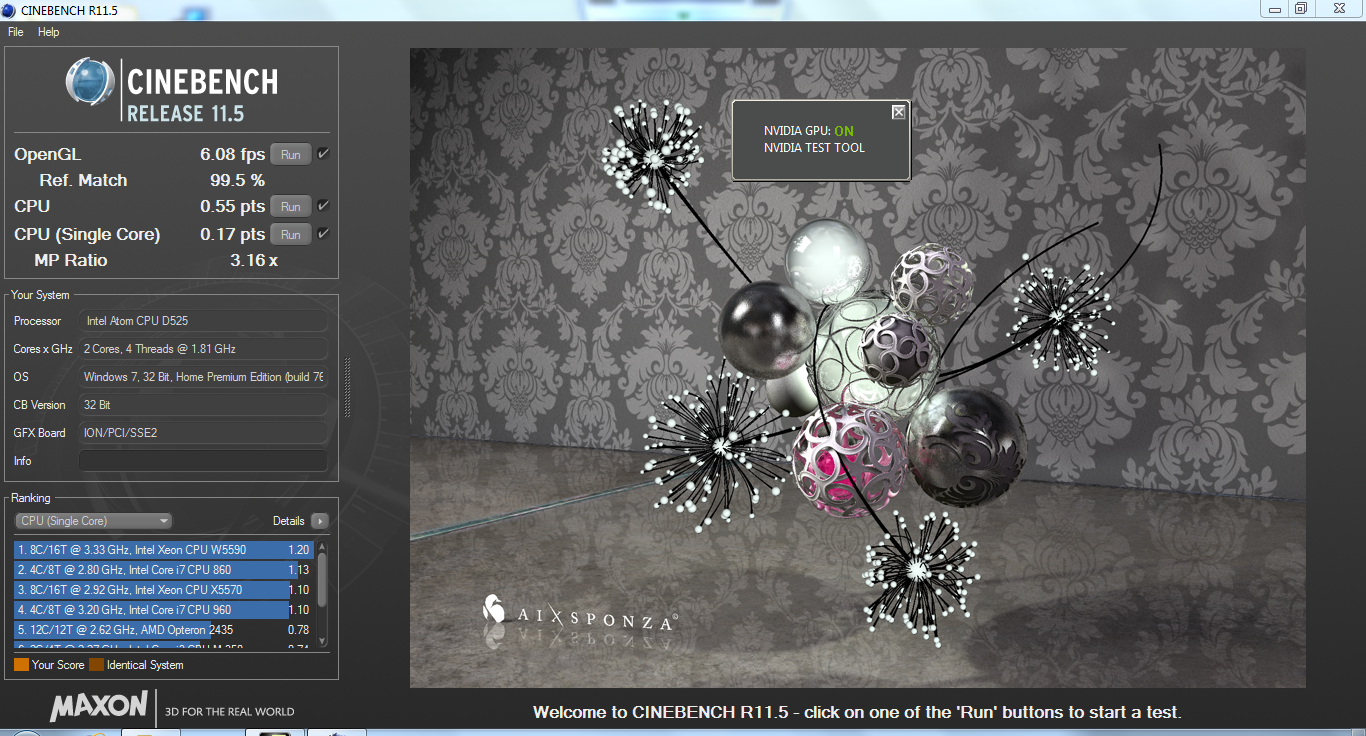Open the Help menu

coord(49,32)
